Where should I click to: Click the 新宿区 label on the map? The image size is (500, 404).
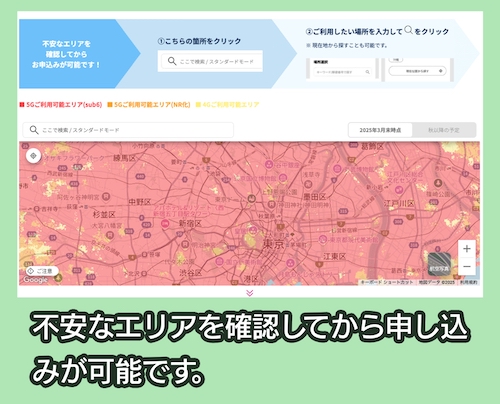[x=190, y=223]
